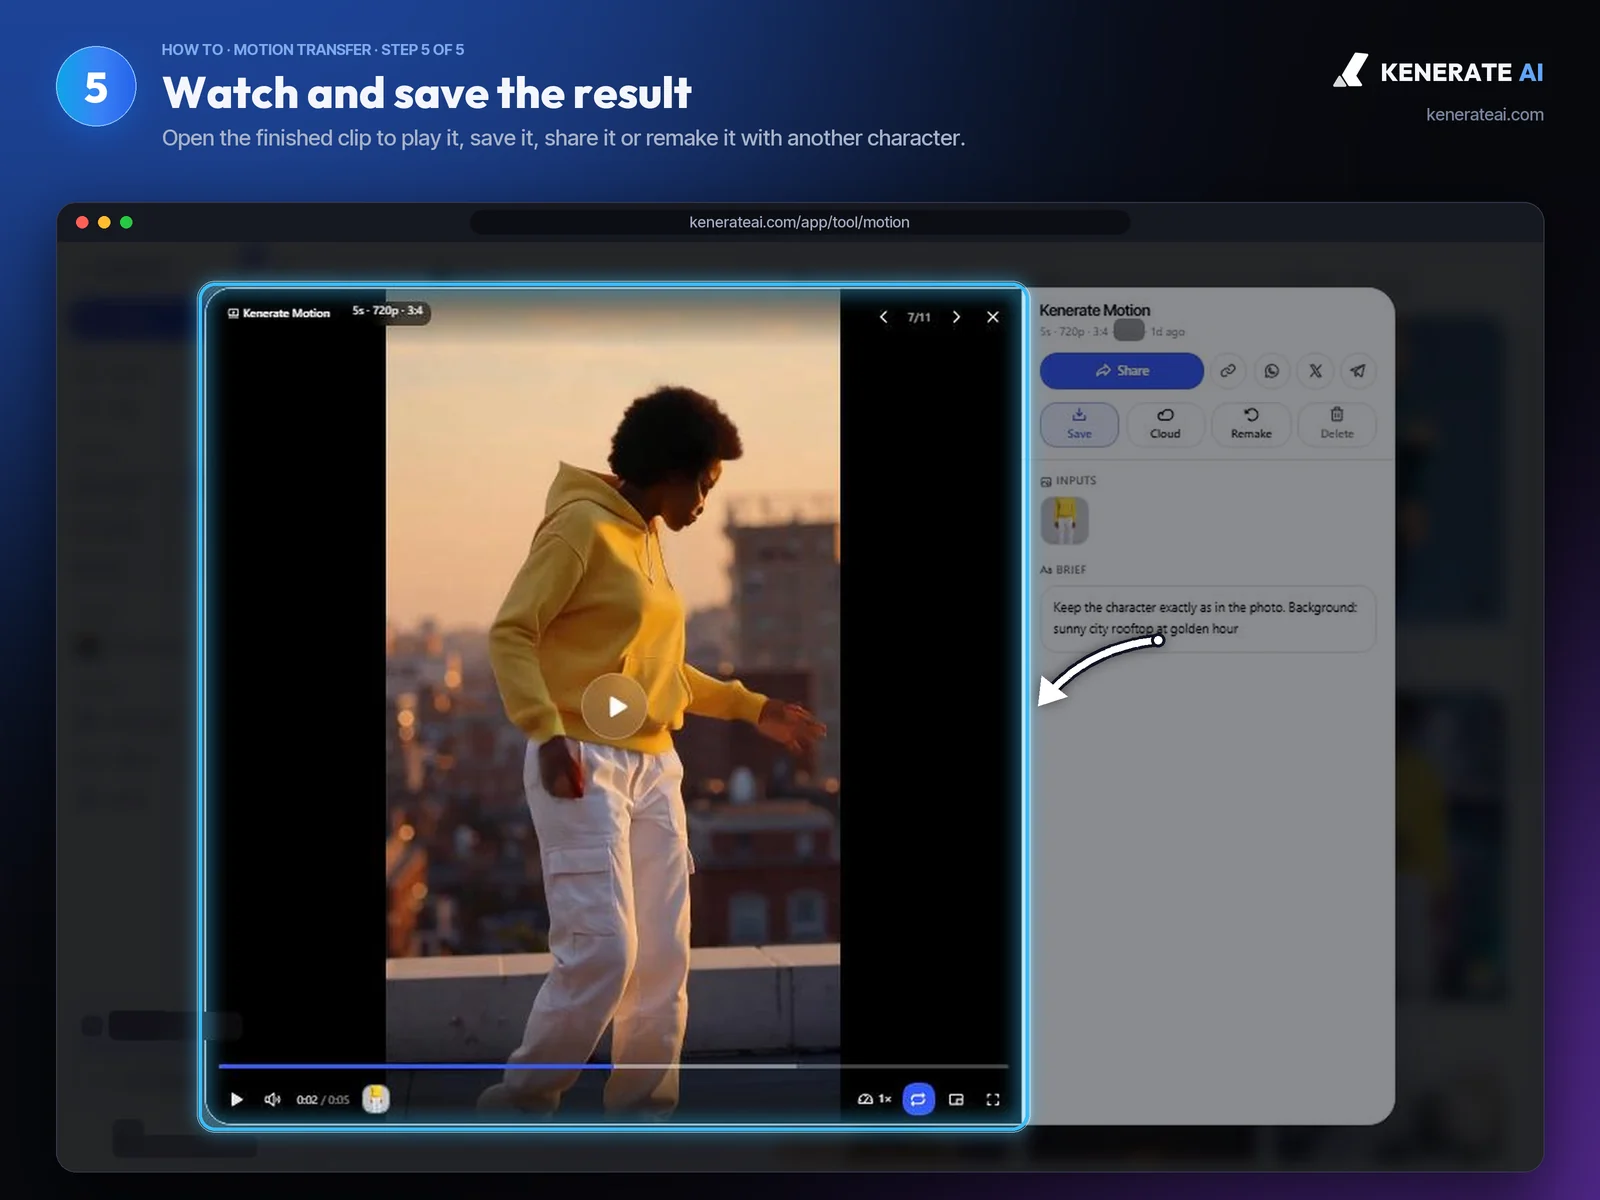Enter fullscreen video mode
Screen dimensions: 1600x1200
pos(993,1099)
